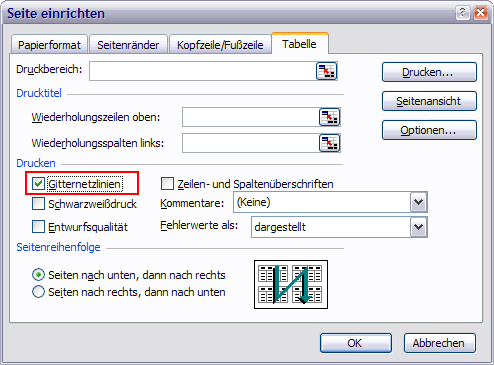
Task: Open the Kommentare dropdown
Action: (x=419, y=202)
